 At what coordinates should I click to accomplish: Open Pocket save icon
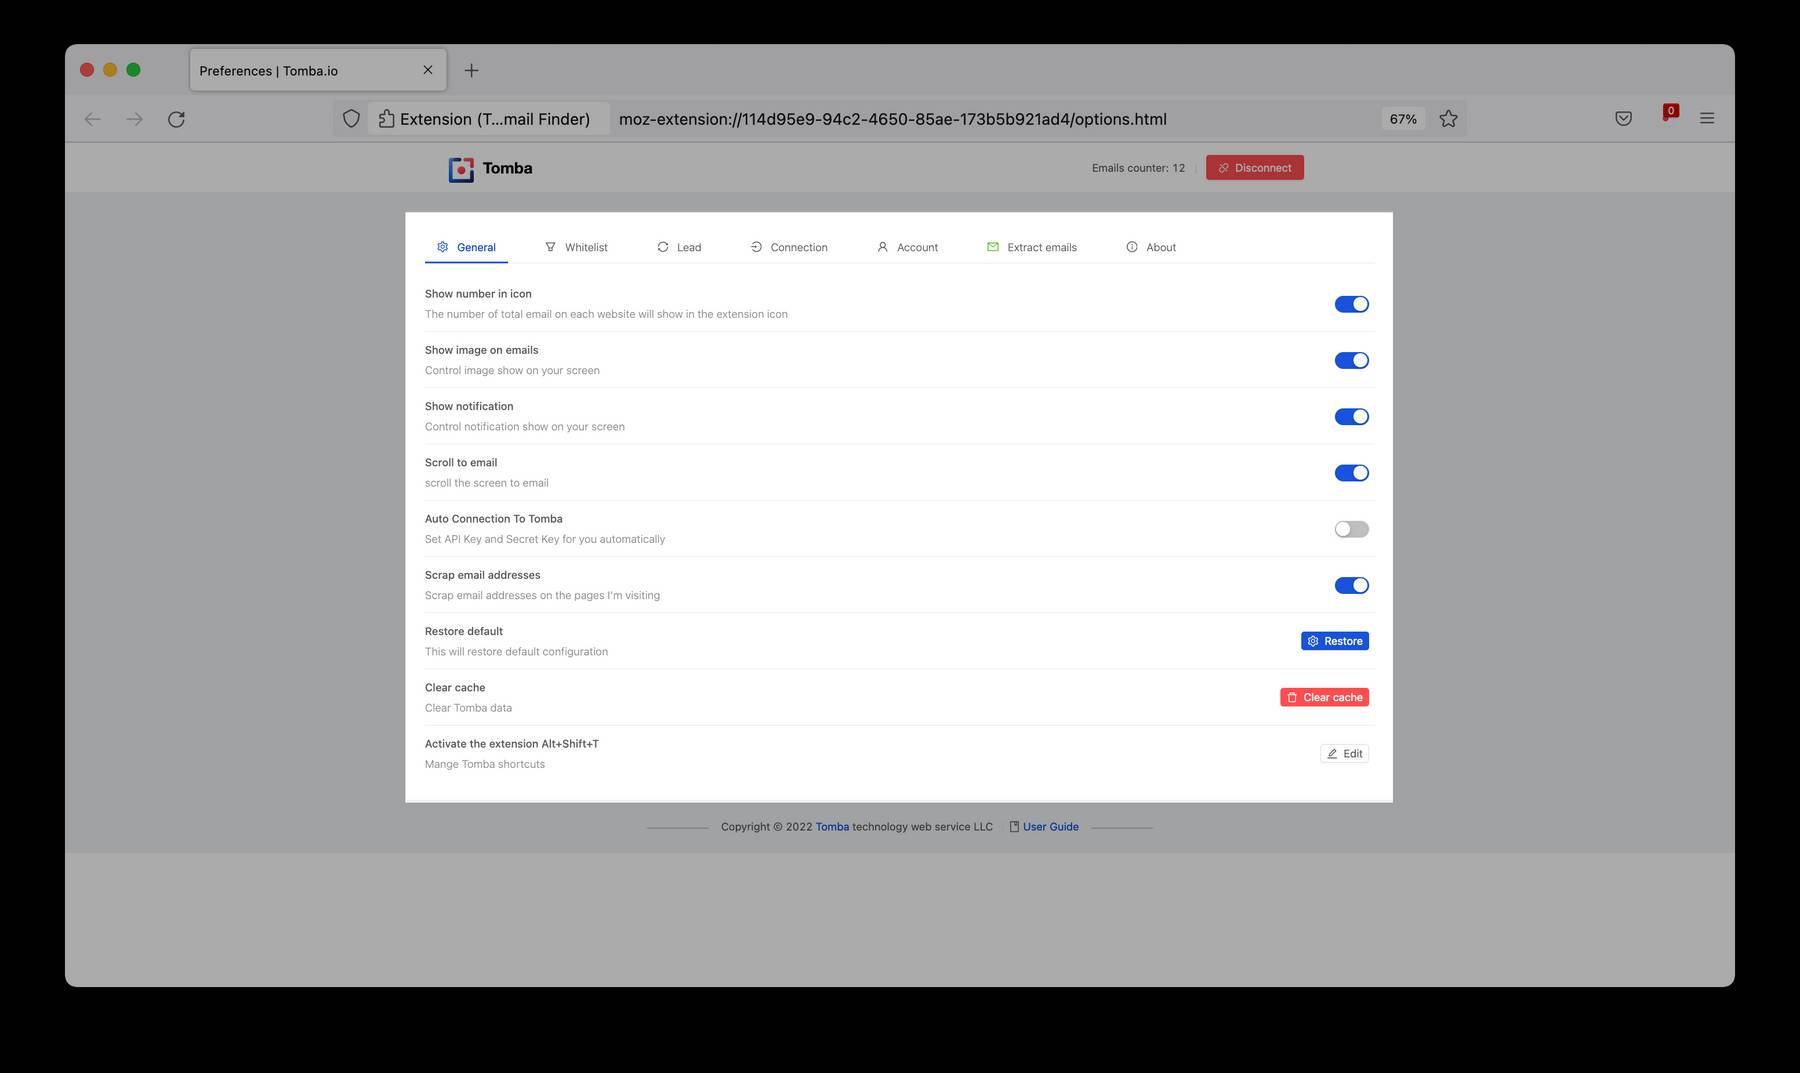[1623, 118]
